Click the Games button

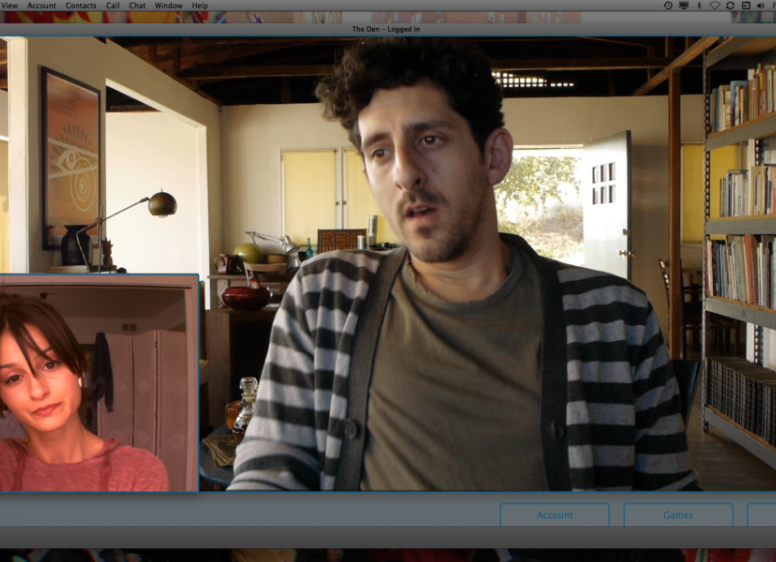click(x=678, y=515)
